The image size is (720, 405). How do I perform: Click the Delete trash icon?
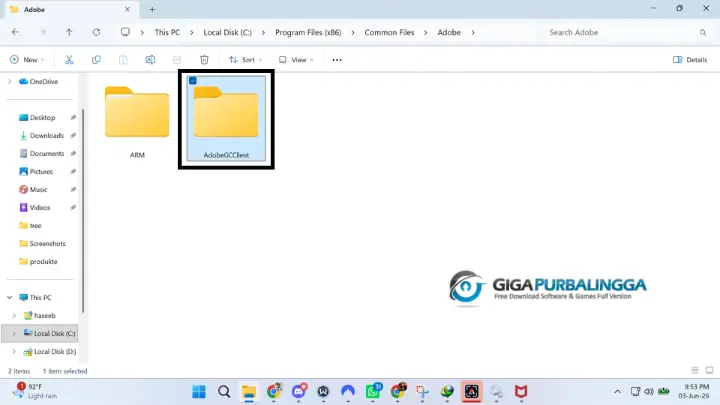[204, 60]
